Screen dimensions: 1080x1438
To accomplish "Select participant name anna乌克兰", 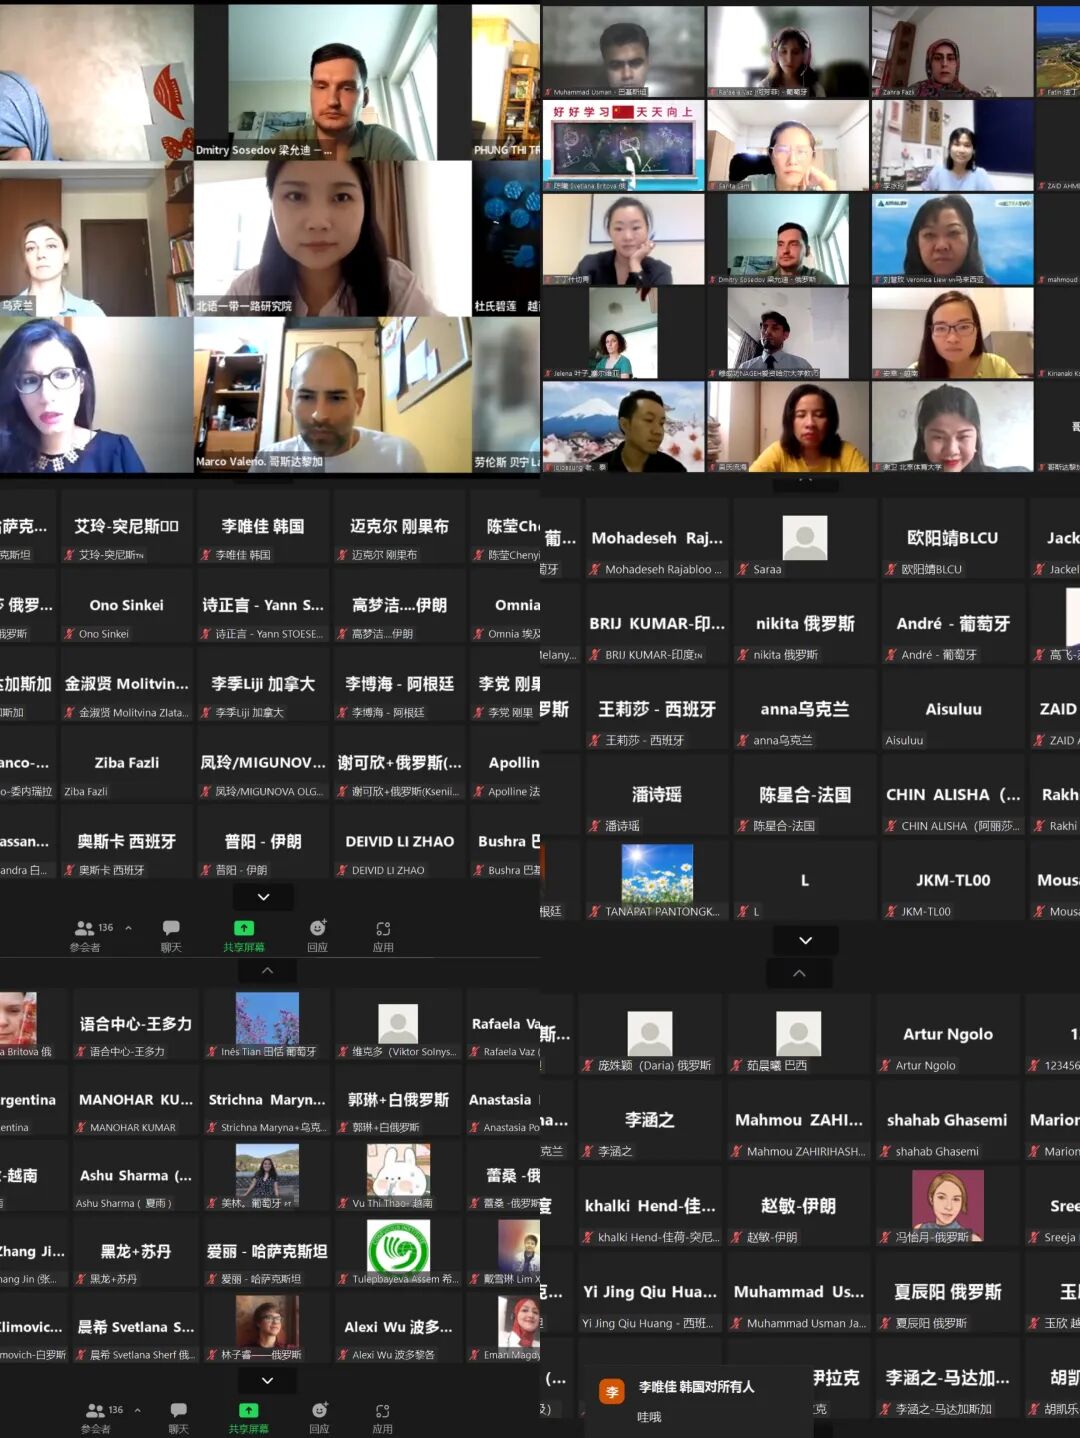I will tap(805, 709).
